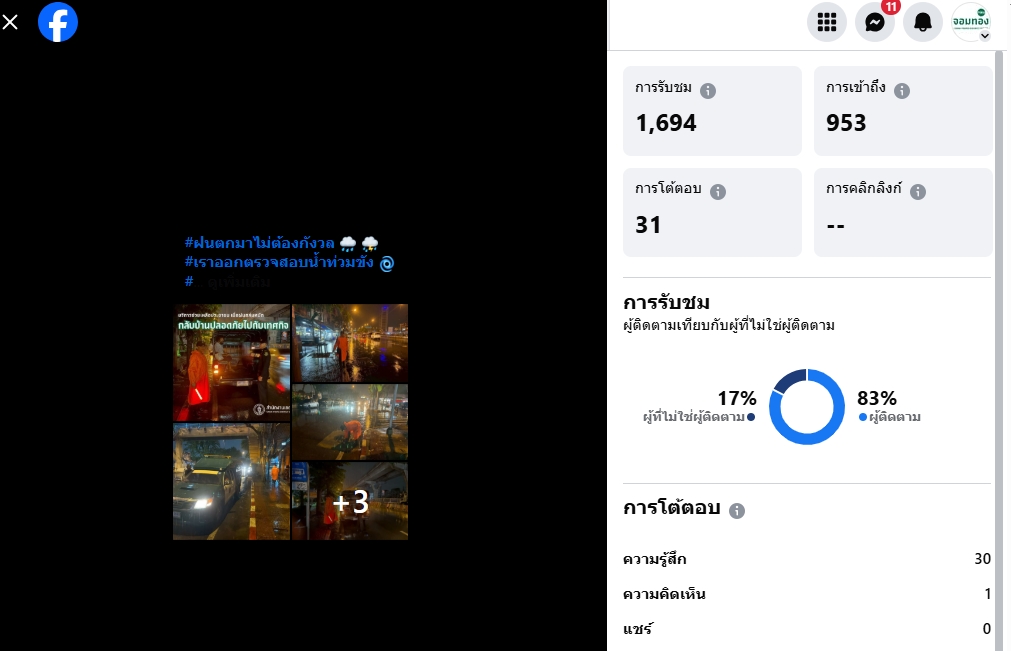Screen dimensions: 1011x651
Task: Close the photo viewer with X icon
Action: pos(10,23)
